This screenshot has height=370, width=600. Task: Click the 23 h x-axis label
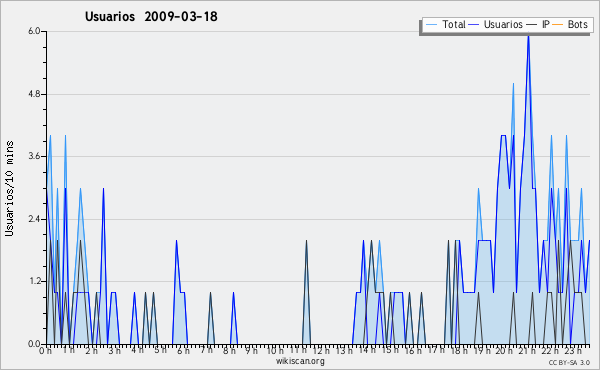[x=573, y=350]
